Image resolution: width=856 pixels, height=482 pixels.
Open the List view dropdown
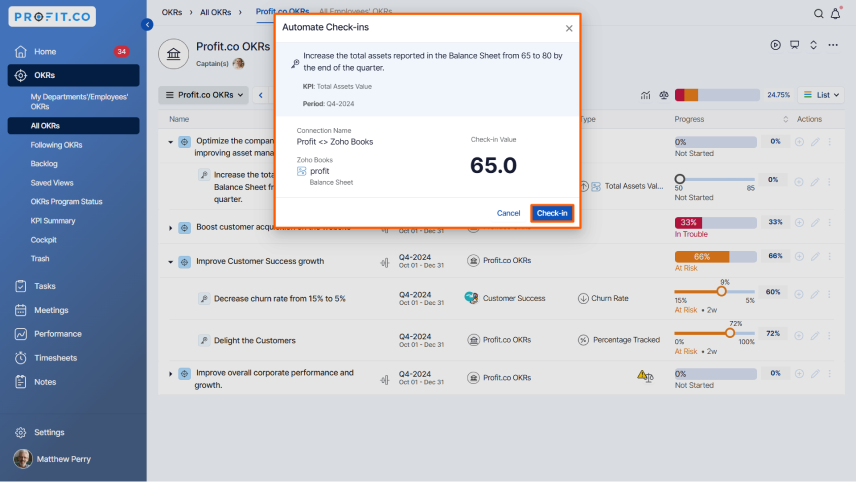(821, 95)
